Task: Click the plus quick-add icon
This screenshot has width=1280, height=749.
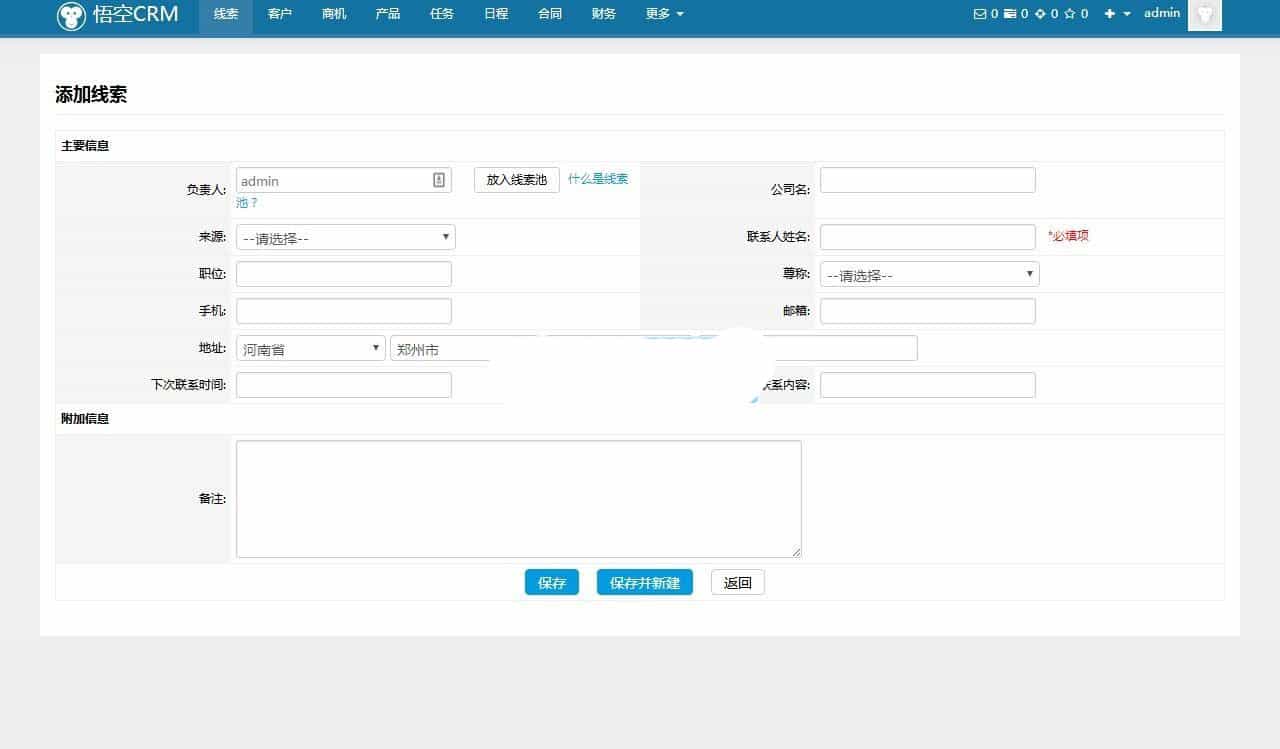Action: coord(1110,14)
